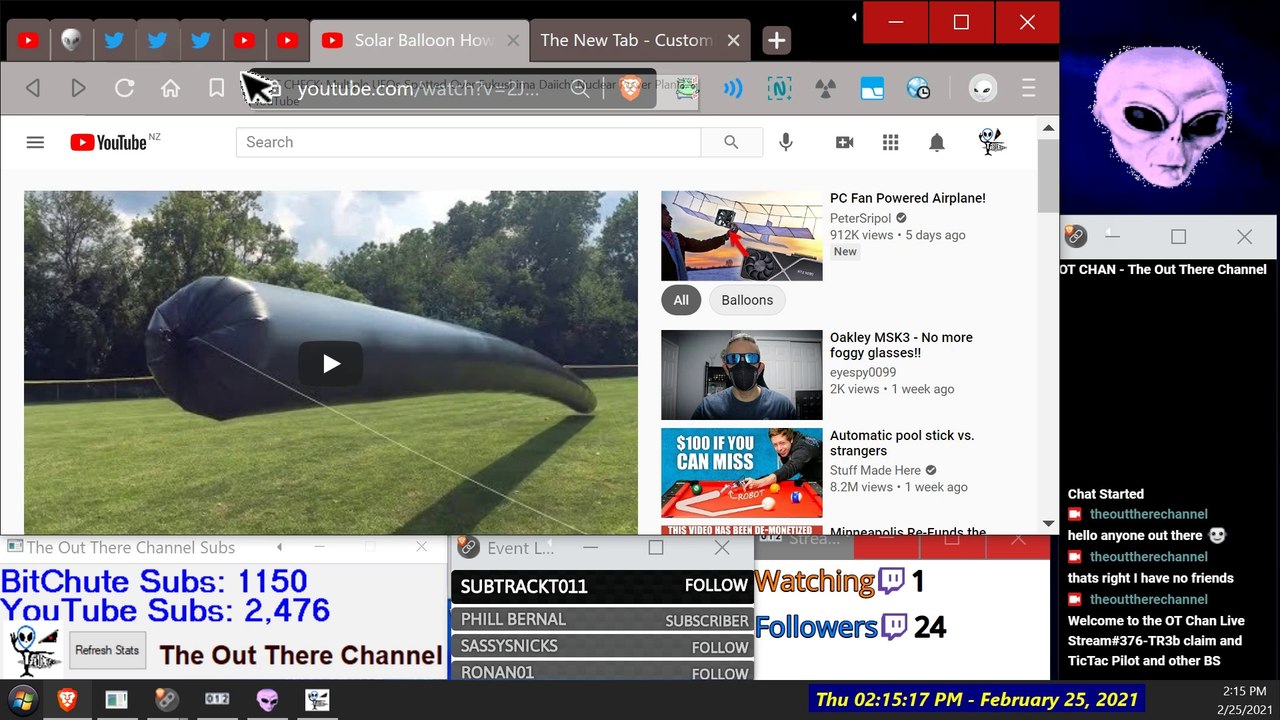Click the YouTube Subs: 2,476 text
Image resolution: width=1280 pixels, height=720 pixels.
[165, 610]
